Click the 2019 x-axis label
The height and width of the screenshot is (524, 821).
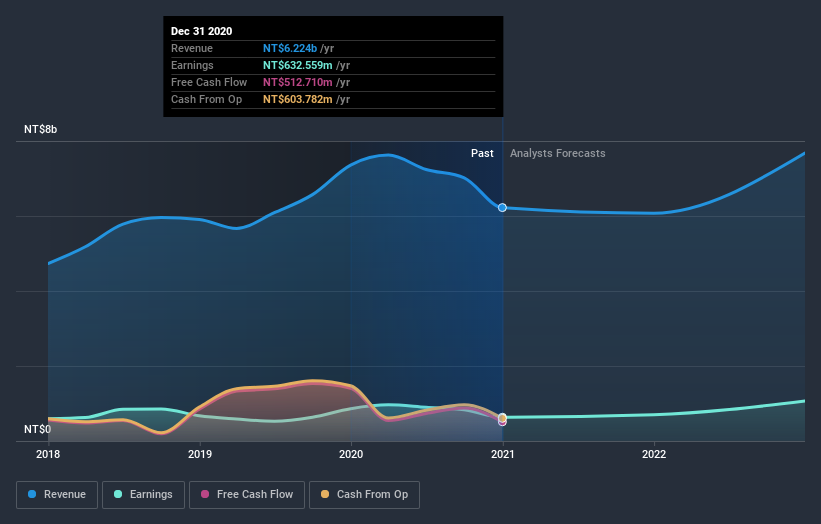click(200, 454)
